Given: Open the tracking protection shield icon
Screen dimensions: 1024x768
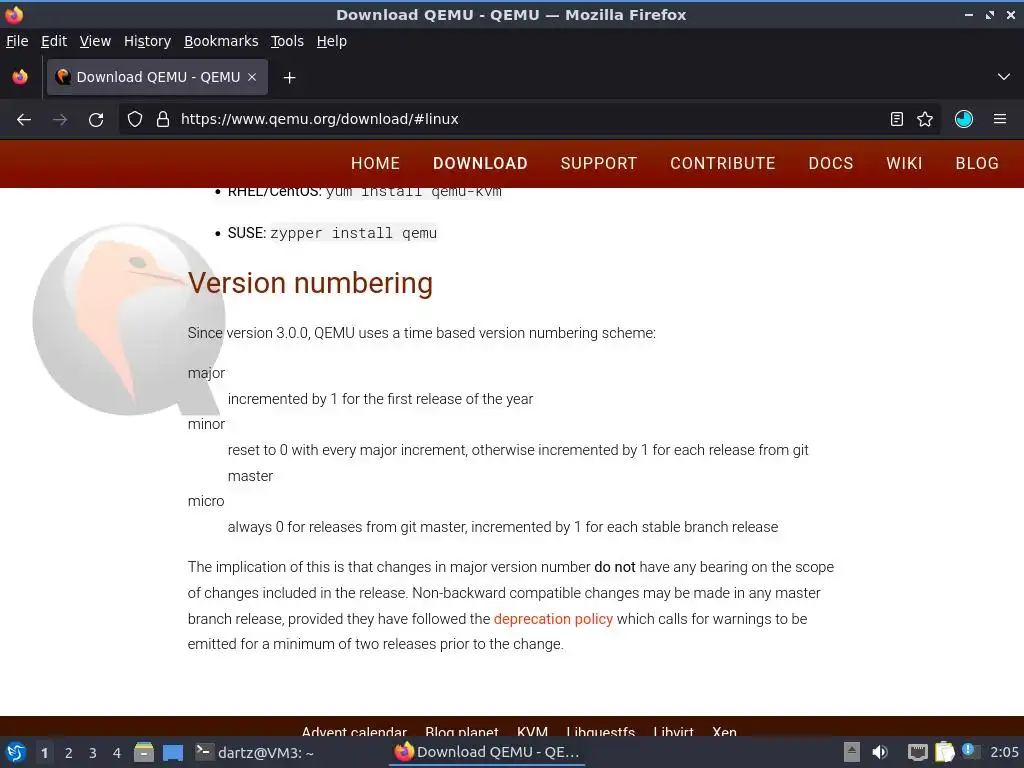Looking at the screenshot, I should pos(135,119).
